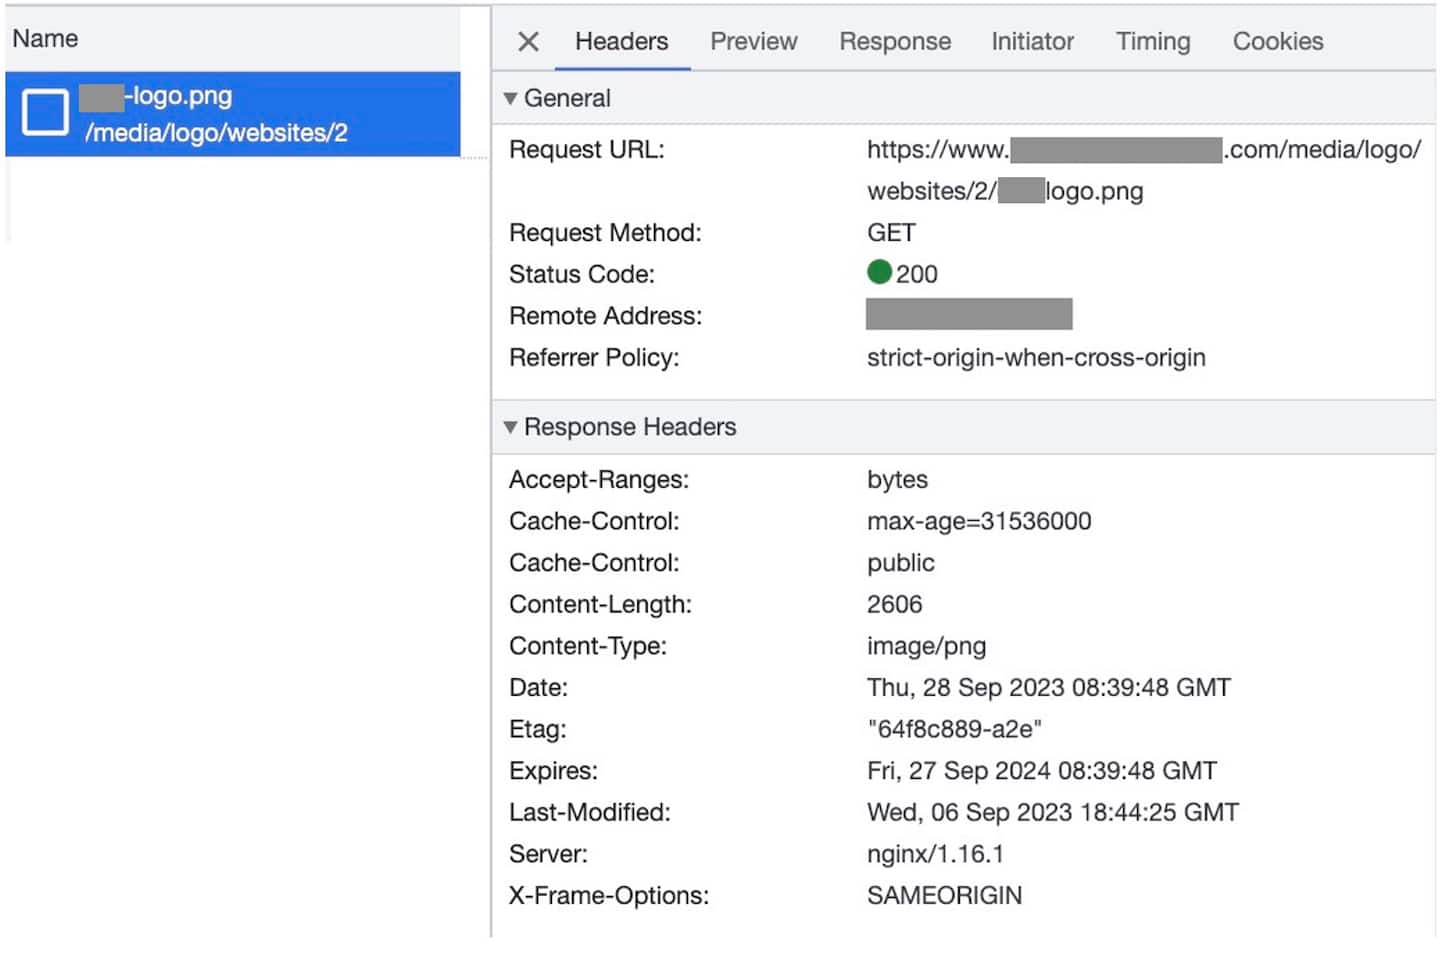Select the max-age=31536000 Cache-Control value
Image resolution: width=1440 pixels, height=961 pixels.
click(978, 522)
